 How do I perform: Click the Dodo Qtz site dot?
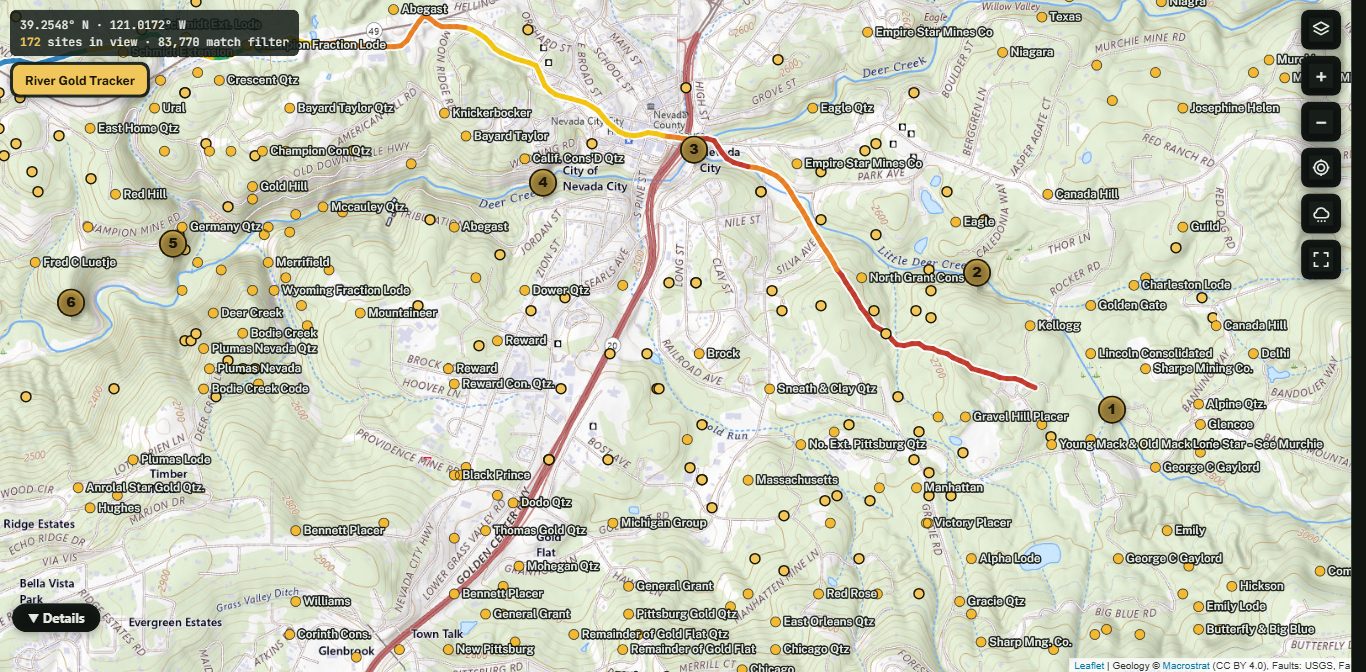[x=513, y=503]
